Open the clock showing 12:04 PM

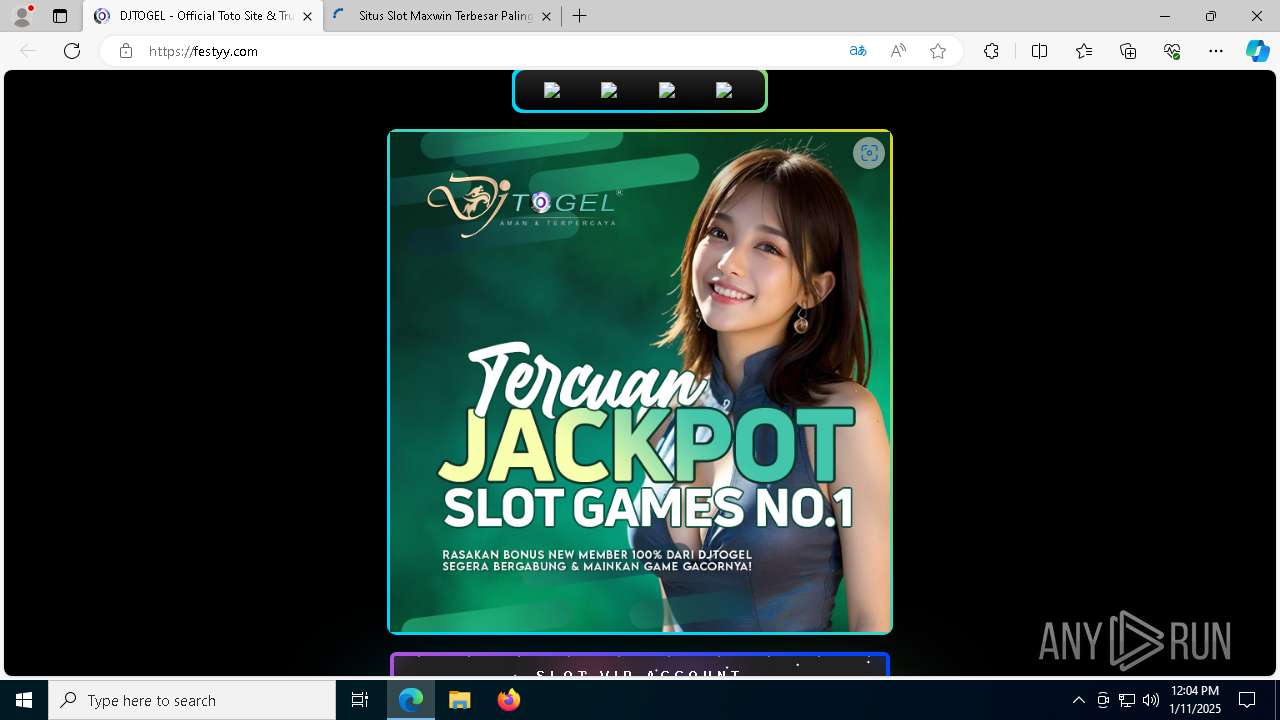pyautogui.click(x=1195, y=700)
